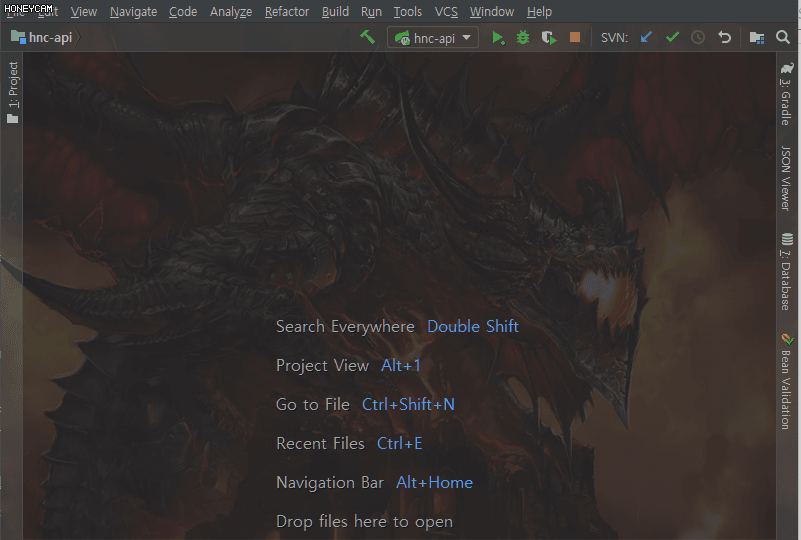Open the Build menu
The width and height of the screenshot is (801, 540).
[x=335, y=12]
